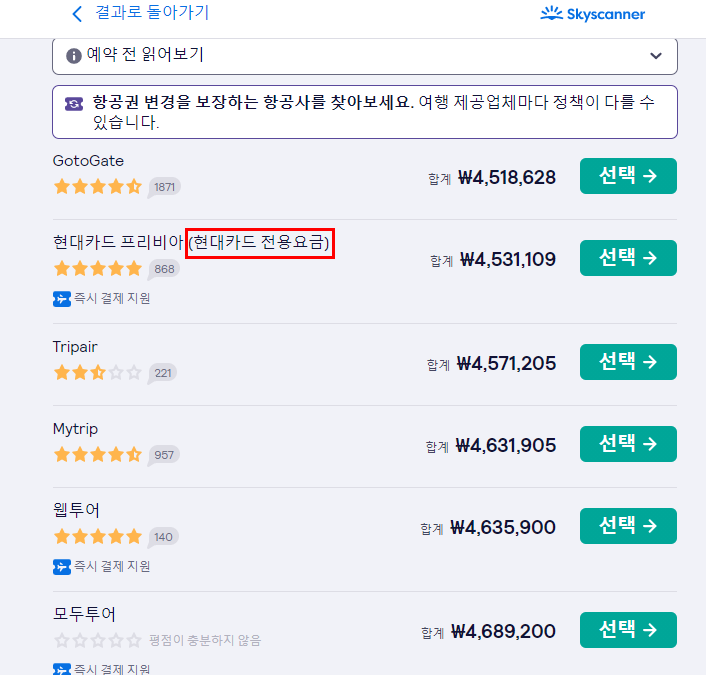Click instant payment icon under 웹투어
Screen dimensions: 706x675
click(62, 566)
